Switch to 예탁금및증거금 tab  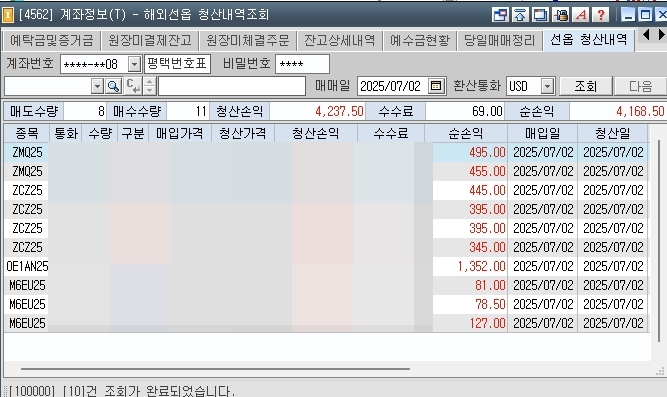point(51,40)
